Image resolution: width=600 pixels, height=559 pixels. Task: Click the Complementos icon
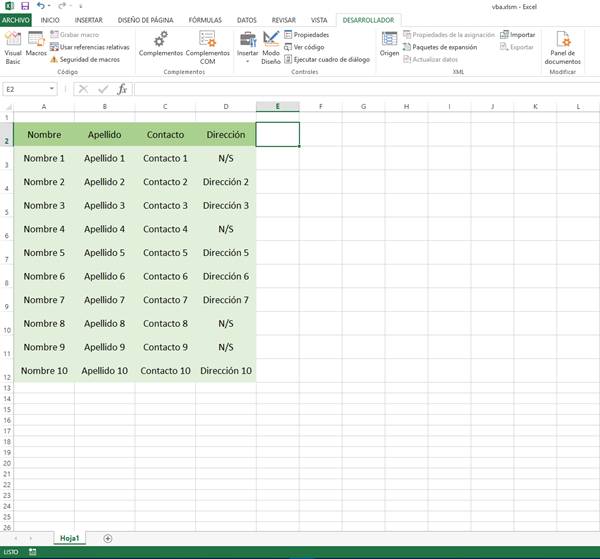click(160, 45)
